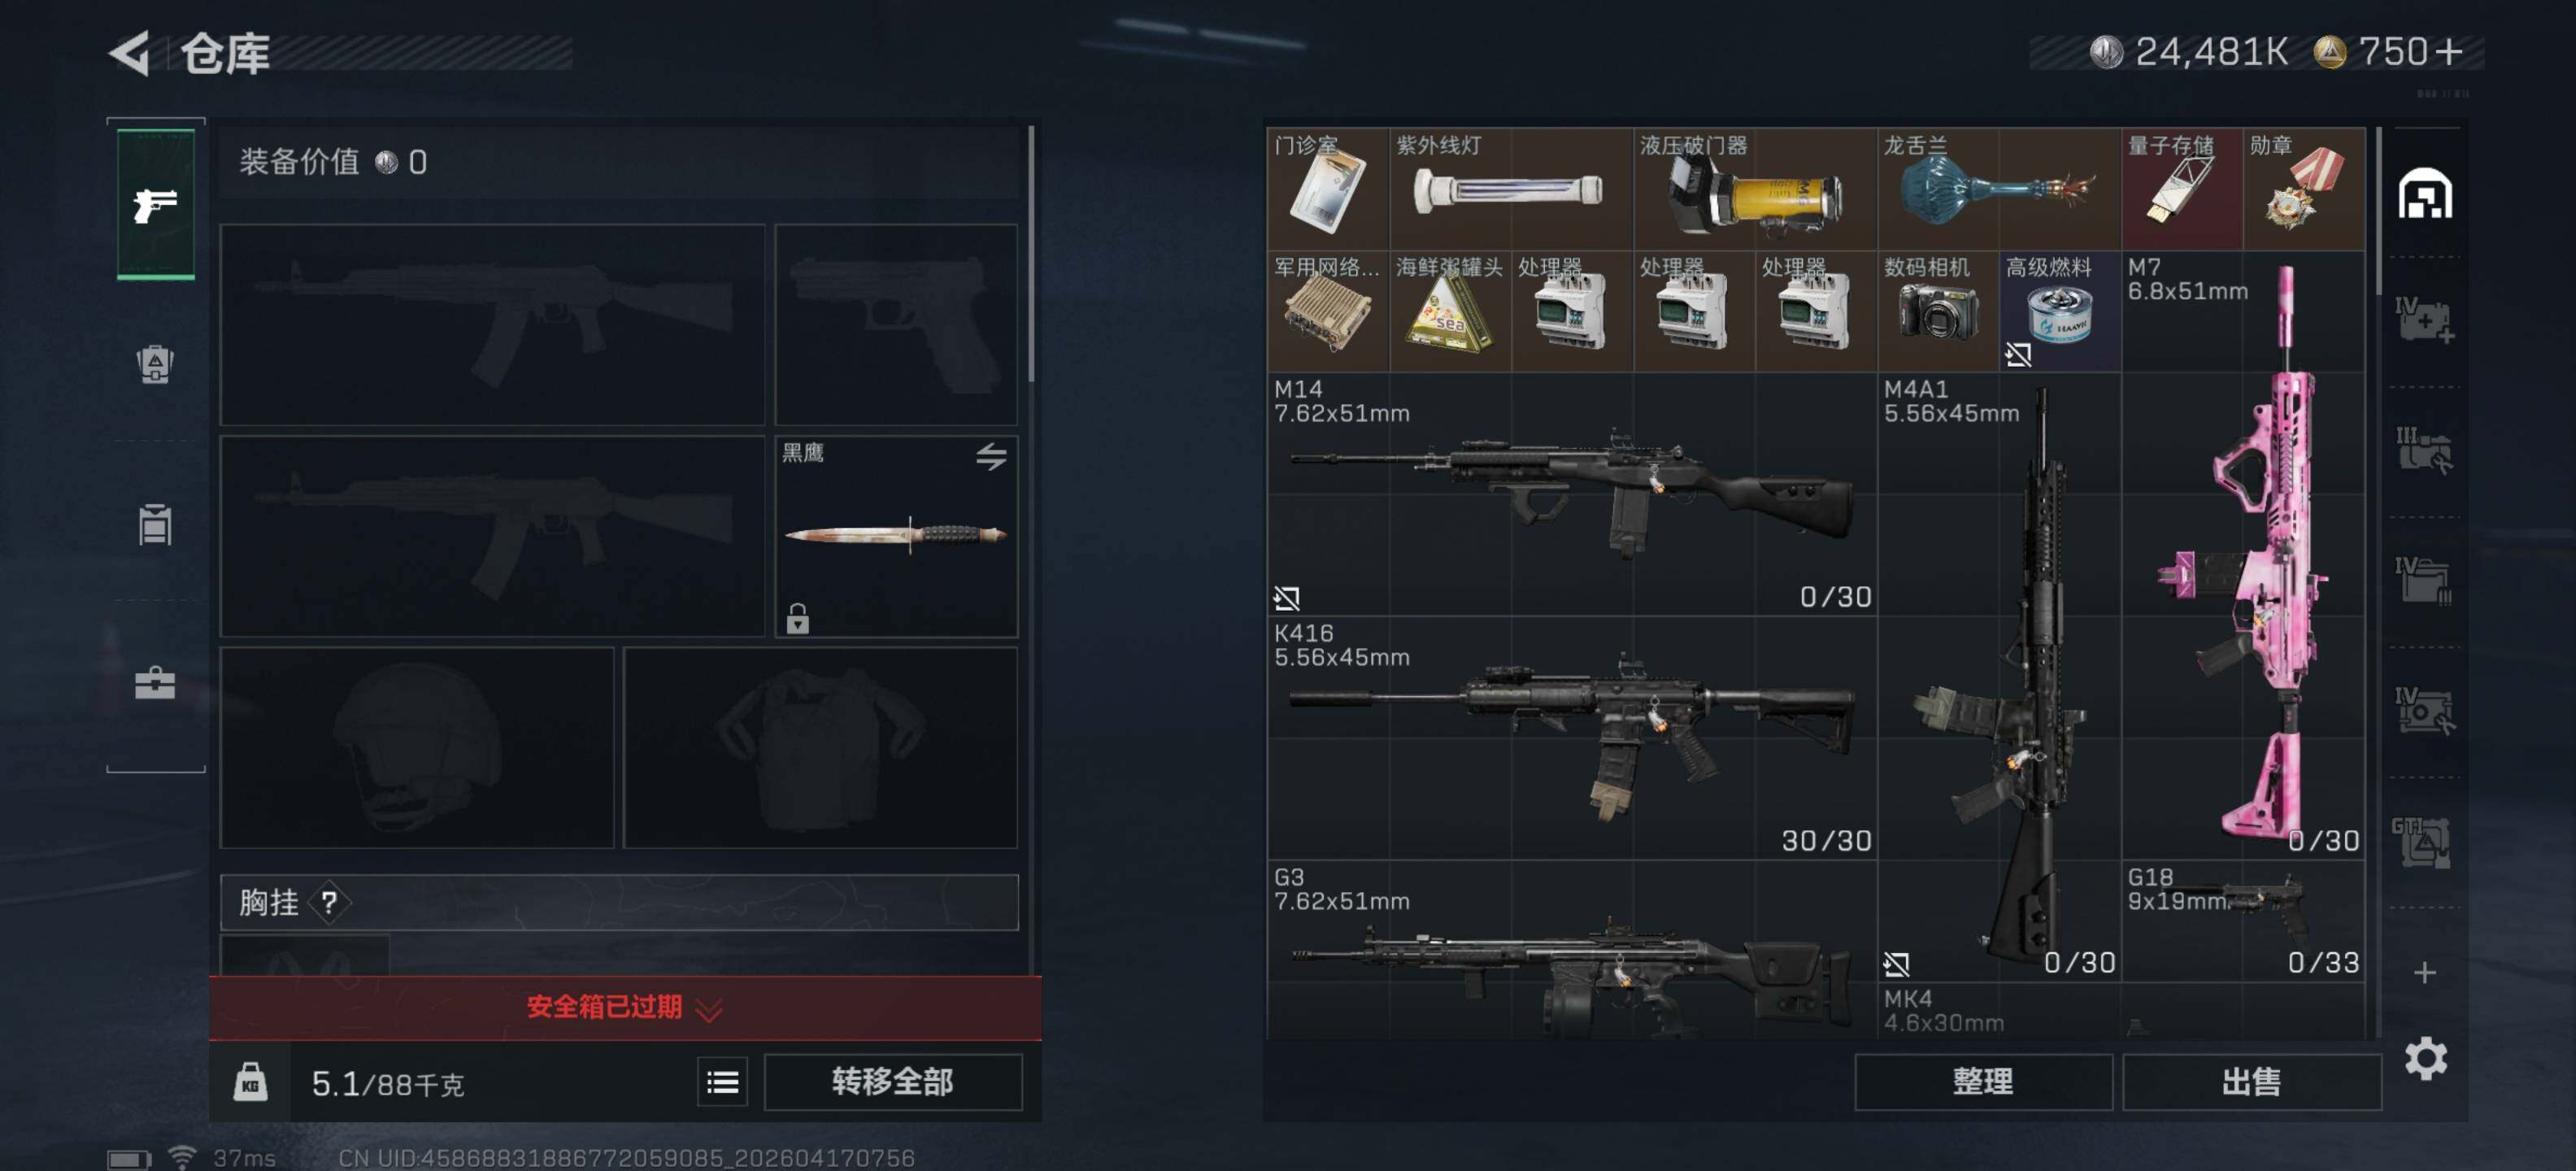
Task: Click the back arrow next to 仓库
Action: [131, 53]
